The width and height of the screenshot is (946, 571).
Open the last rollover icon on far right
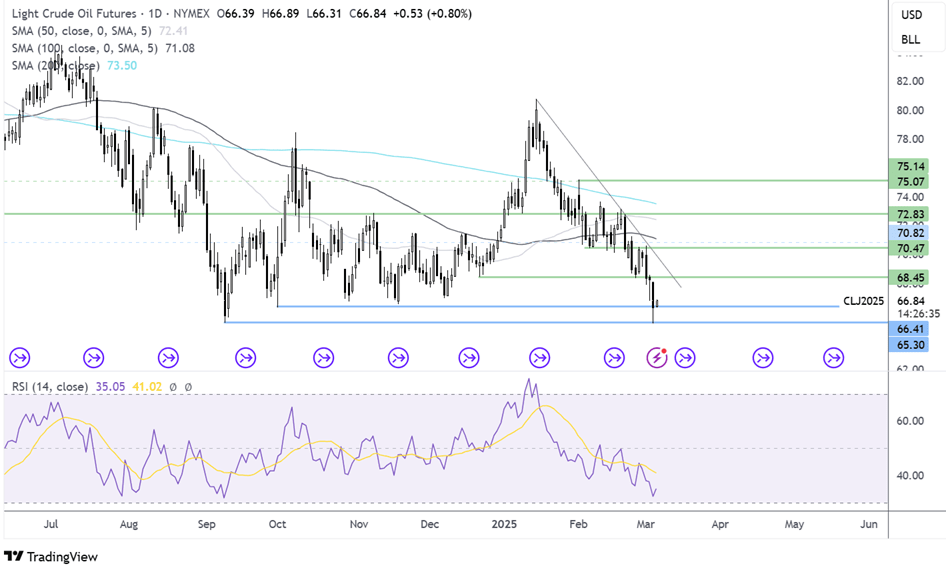coord(833,358)
